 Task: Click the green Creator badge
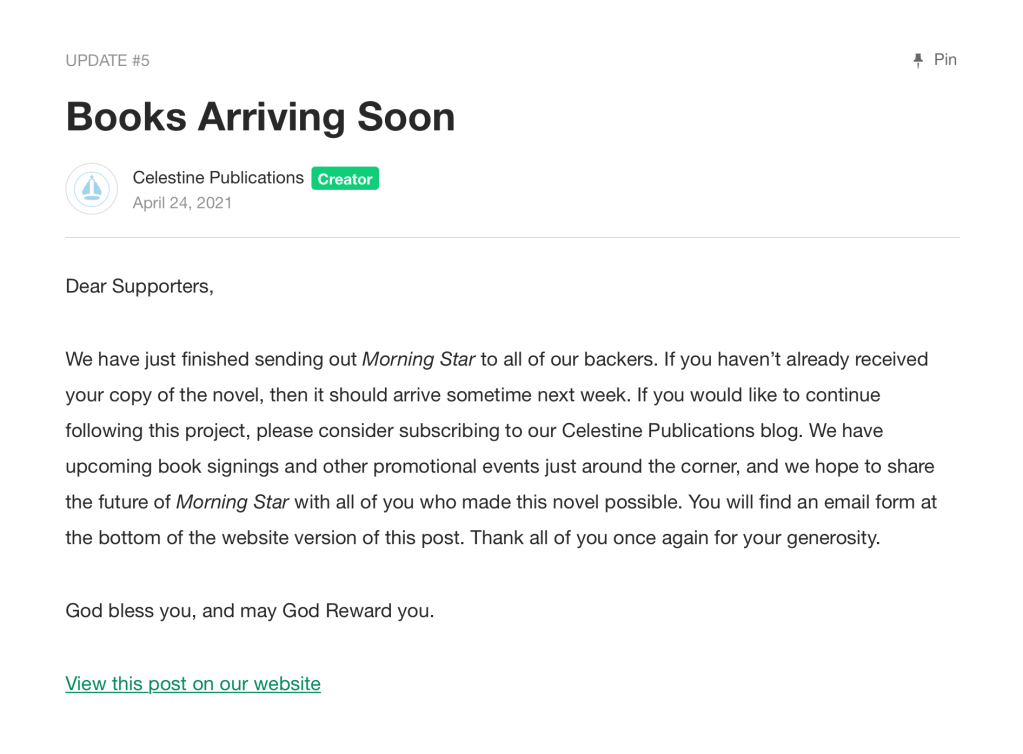345,179
